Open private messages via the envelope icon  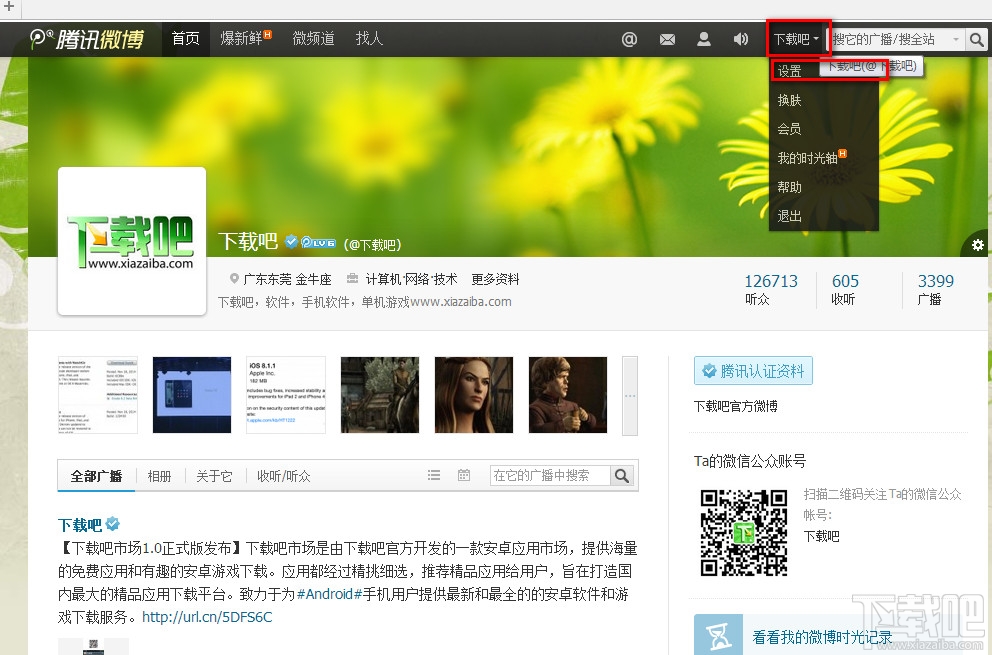click(667, 39)
